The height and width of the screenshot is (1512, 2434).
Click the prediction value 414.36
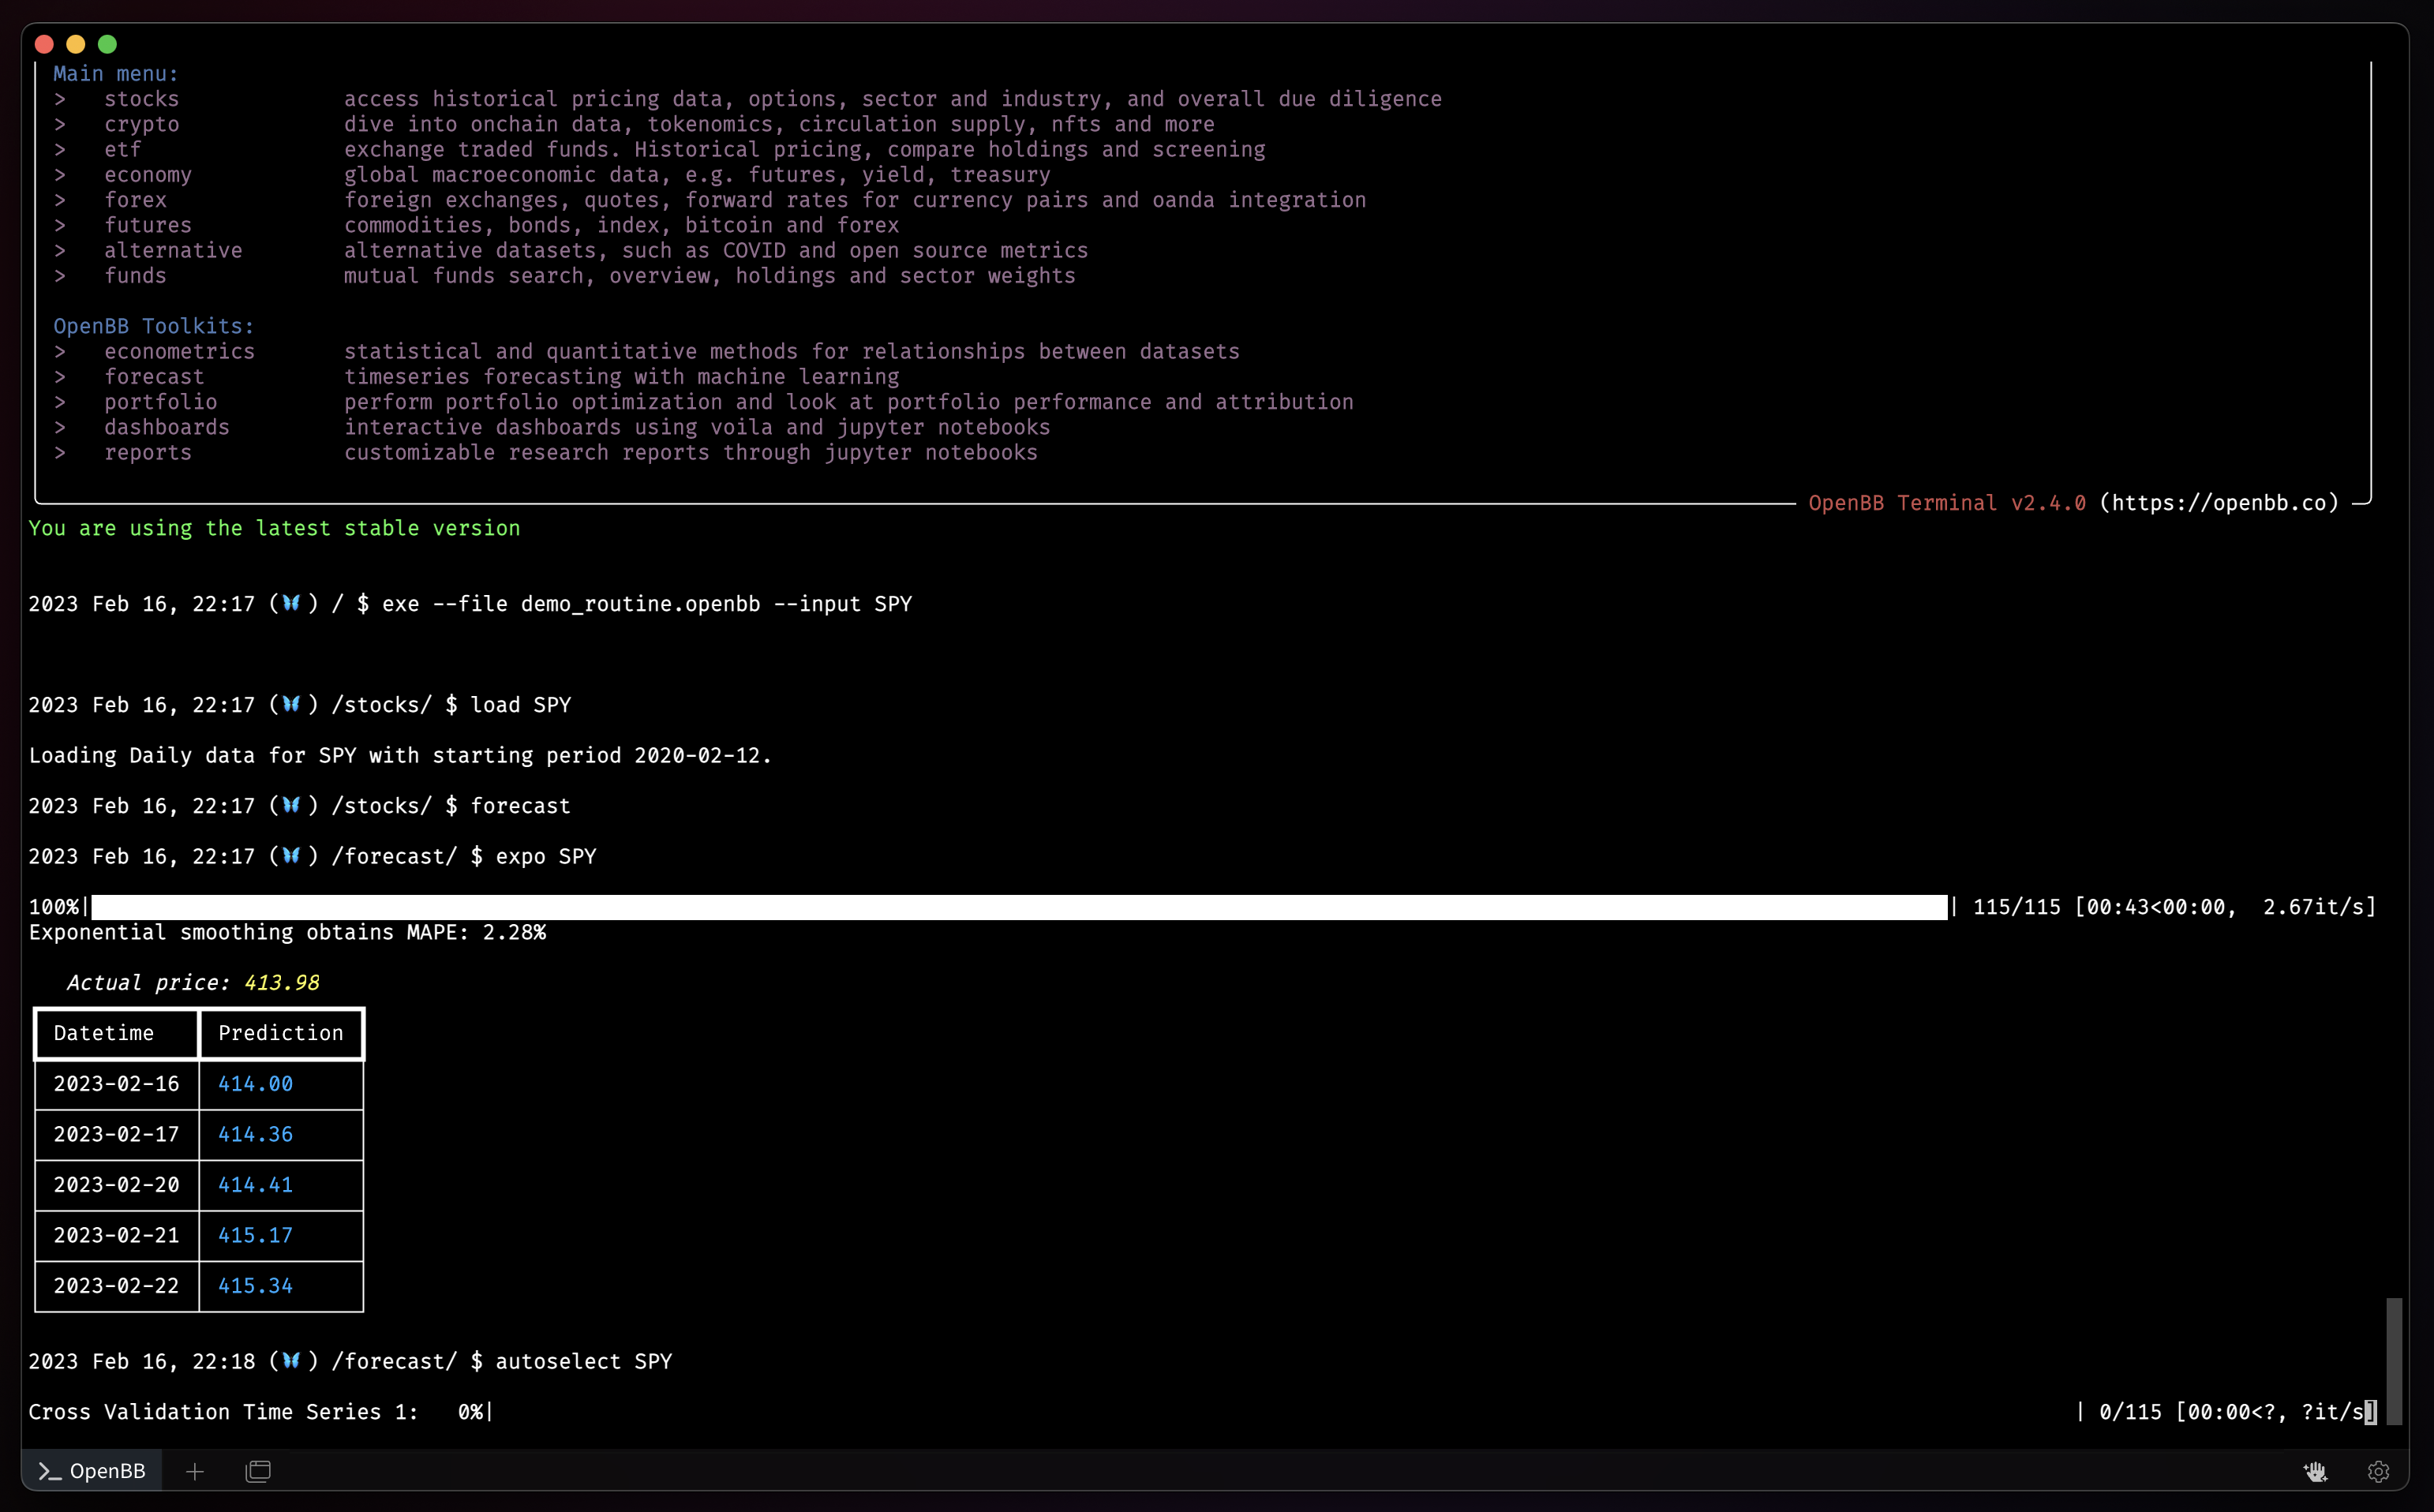255,1134
